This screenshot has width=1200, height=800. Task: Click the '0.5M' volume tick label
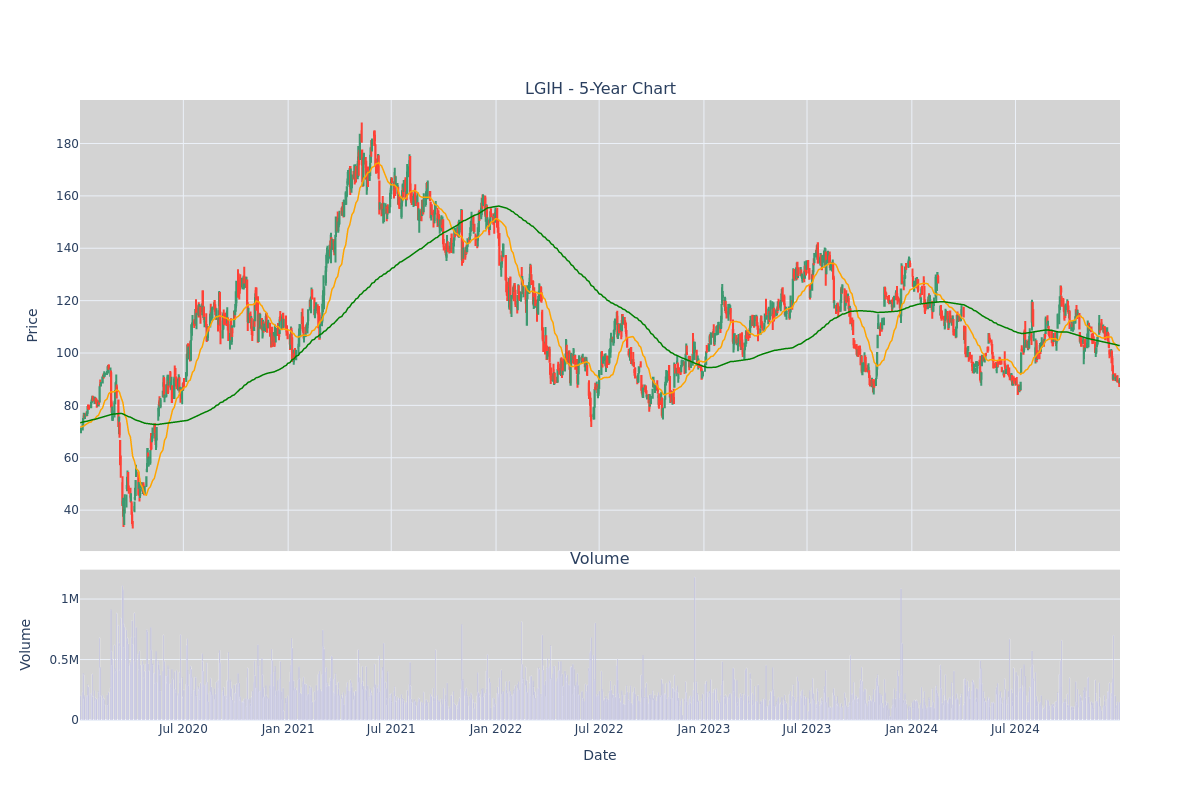click(x=62, y=660)
